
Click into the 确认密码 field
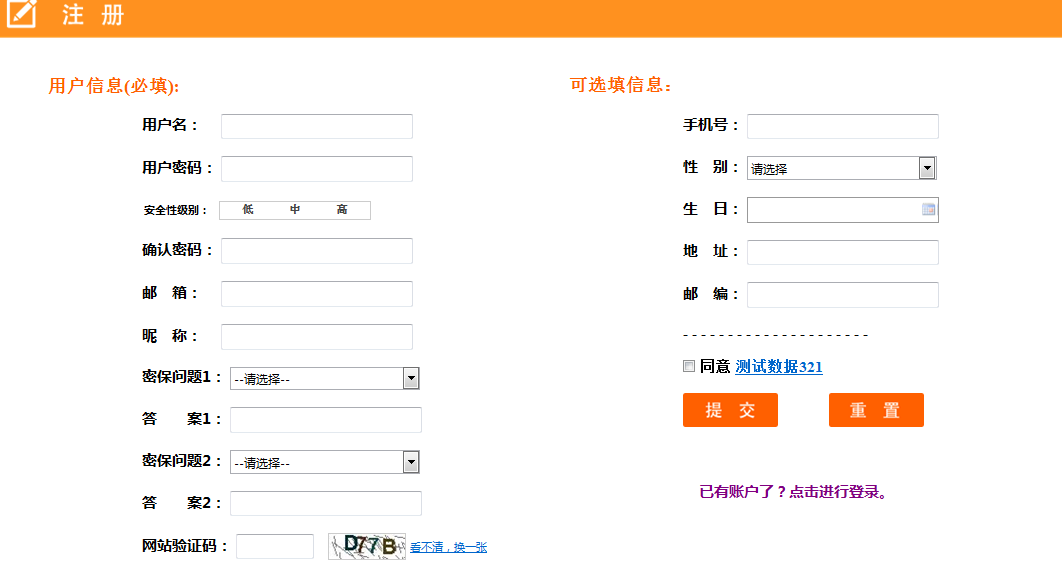(316, 251)
